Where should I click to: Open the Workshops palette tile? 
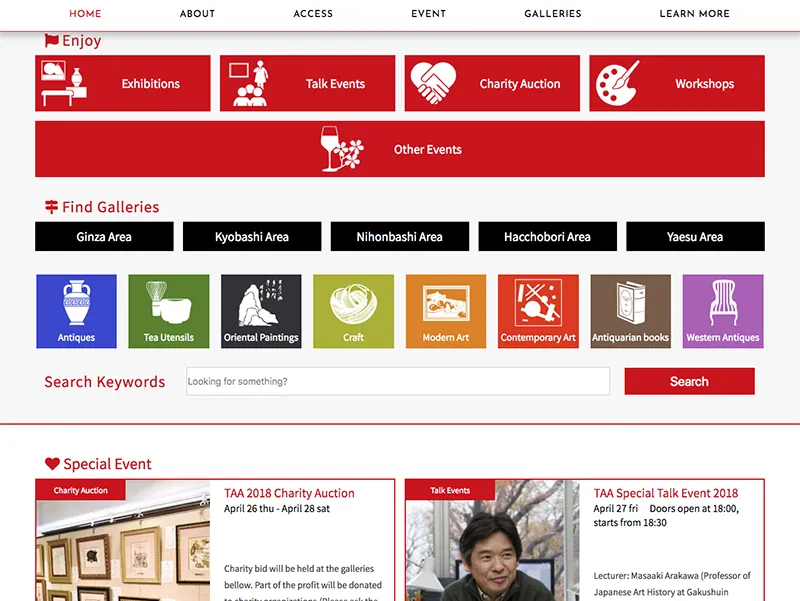click(677, 83)
